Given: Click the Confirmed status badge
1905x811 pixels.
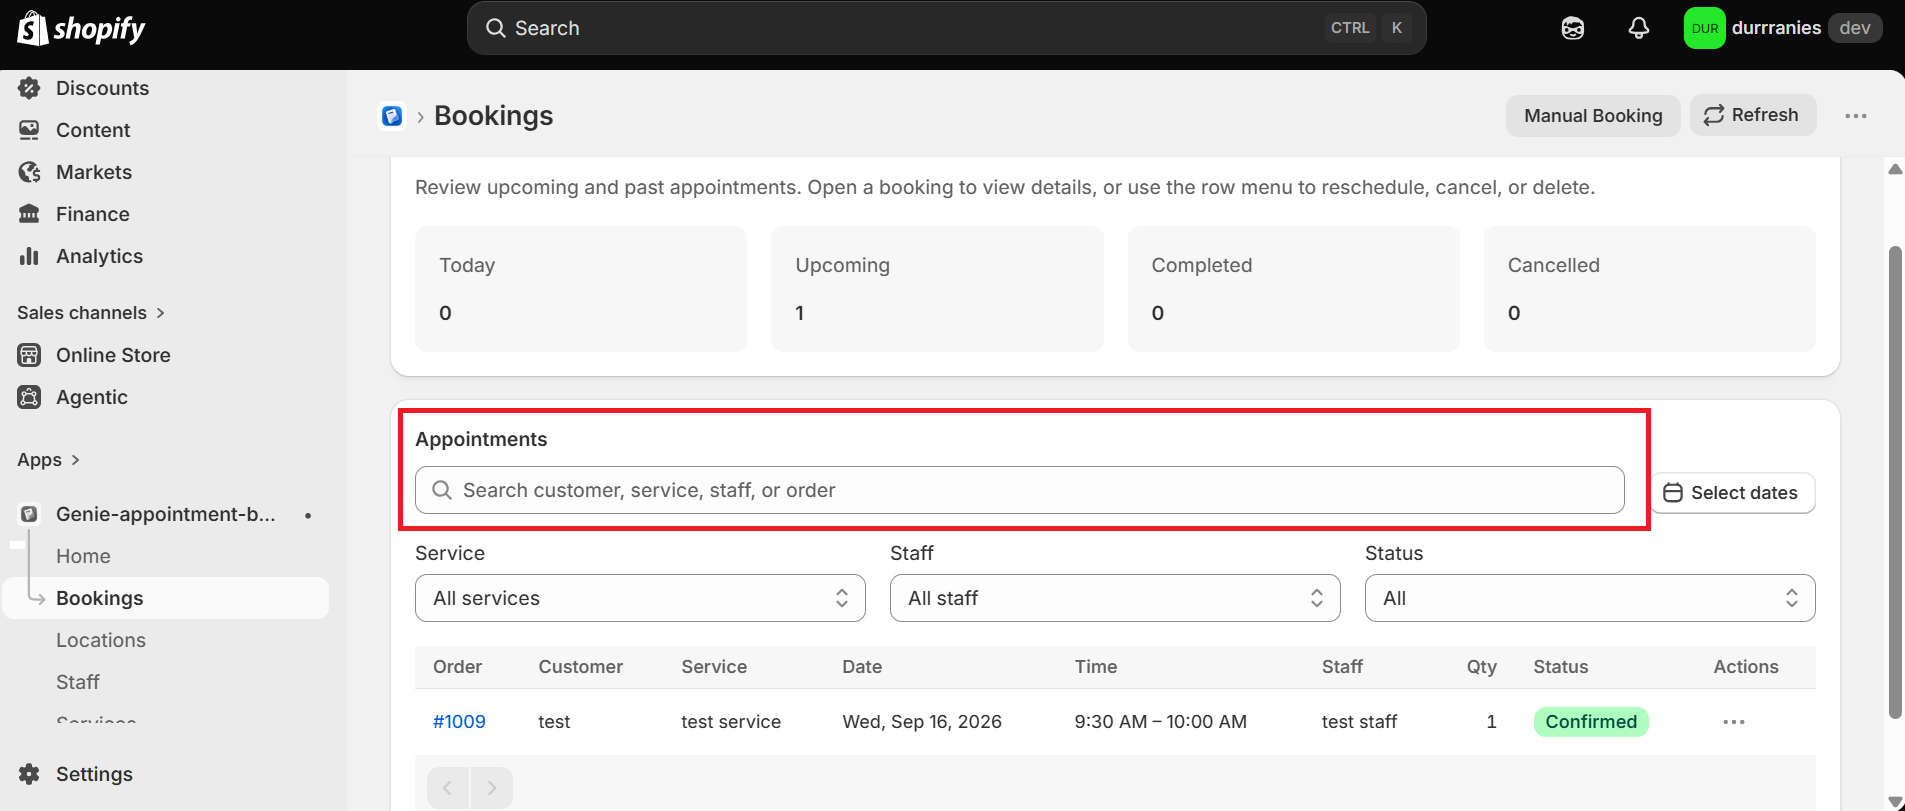Looking at the screenshot, I should (x=1591, y=722).
